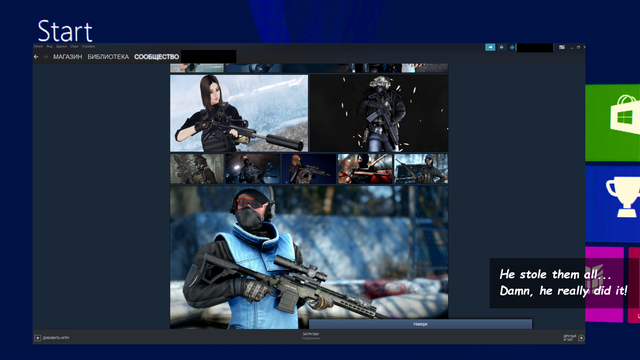Open the thumbnail with a red car

(365, 169)
